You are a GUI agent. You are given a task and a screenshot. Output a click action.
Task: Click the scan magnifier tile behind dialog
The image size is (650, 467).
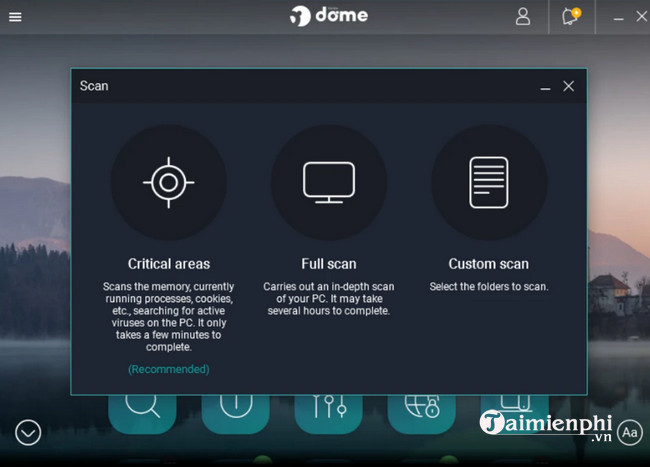(142, 414)
